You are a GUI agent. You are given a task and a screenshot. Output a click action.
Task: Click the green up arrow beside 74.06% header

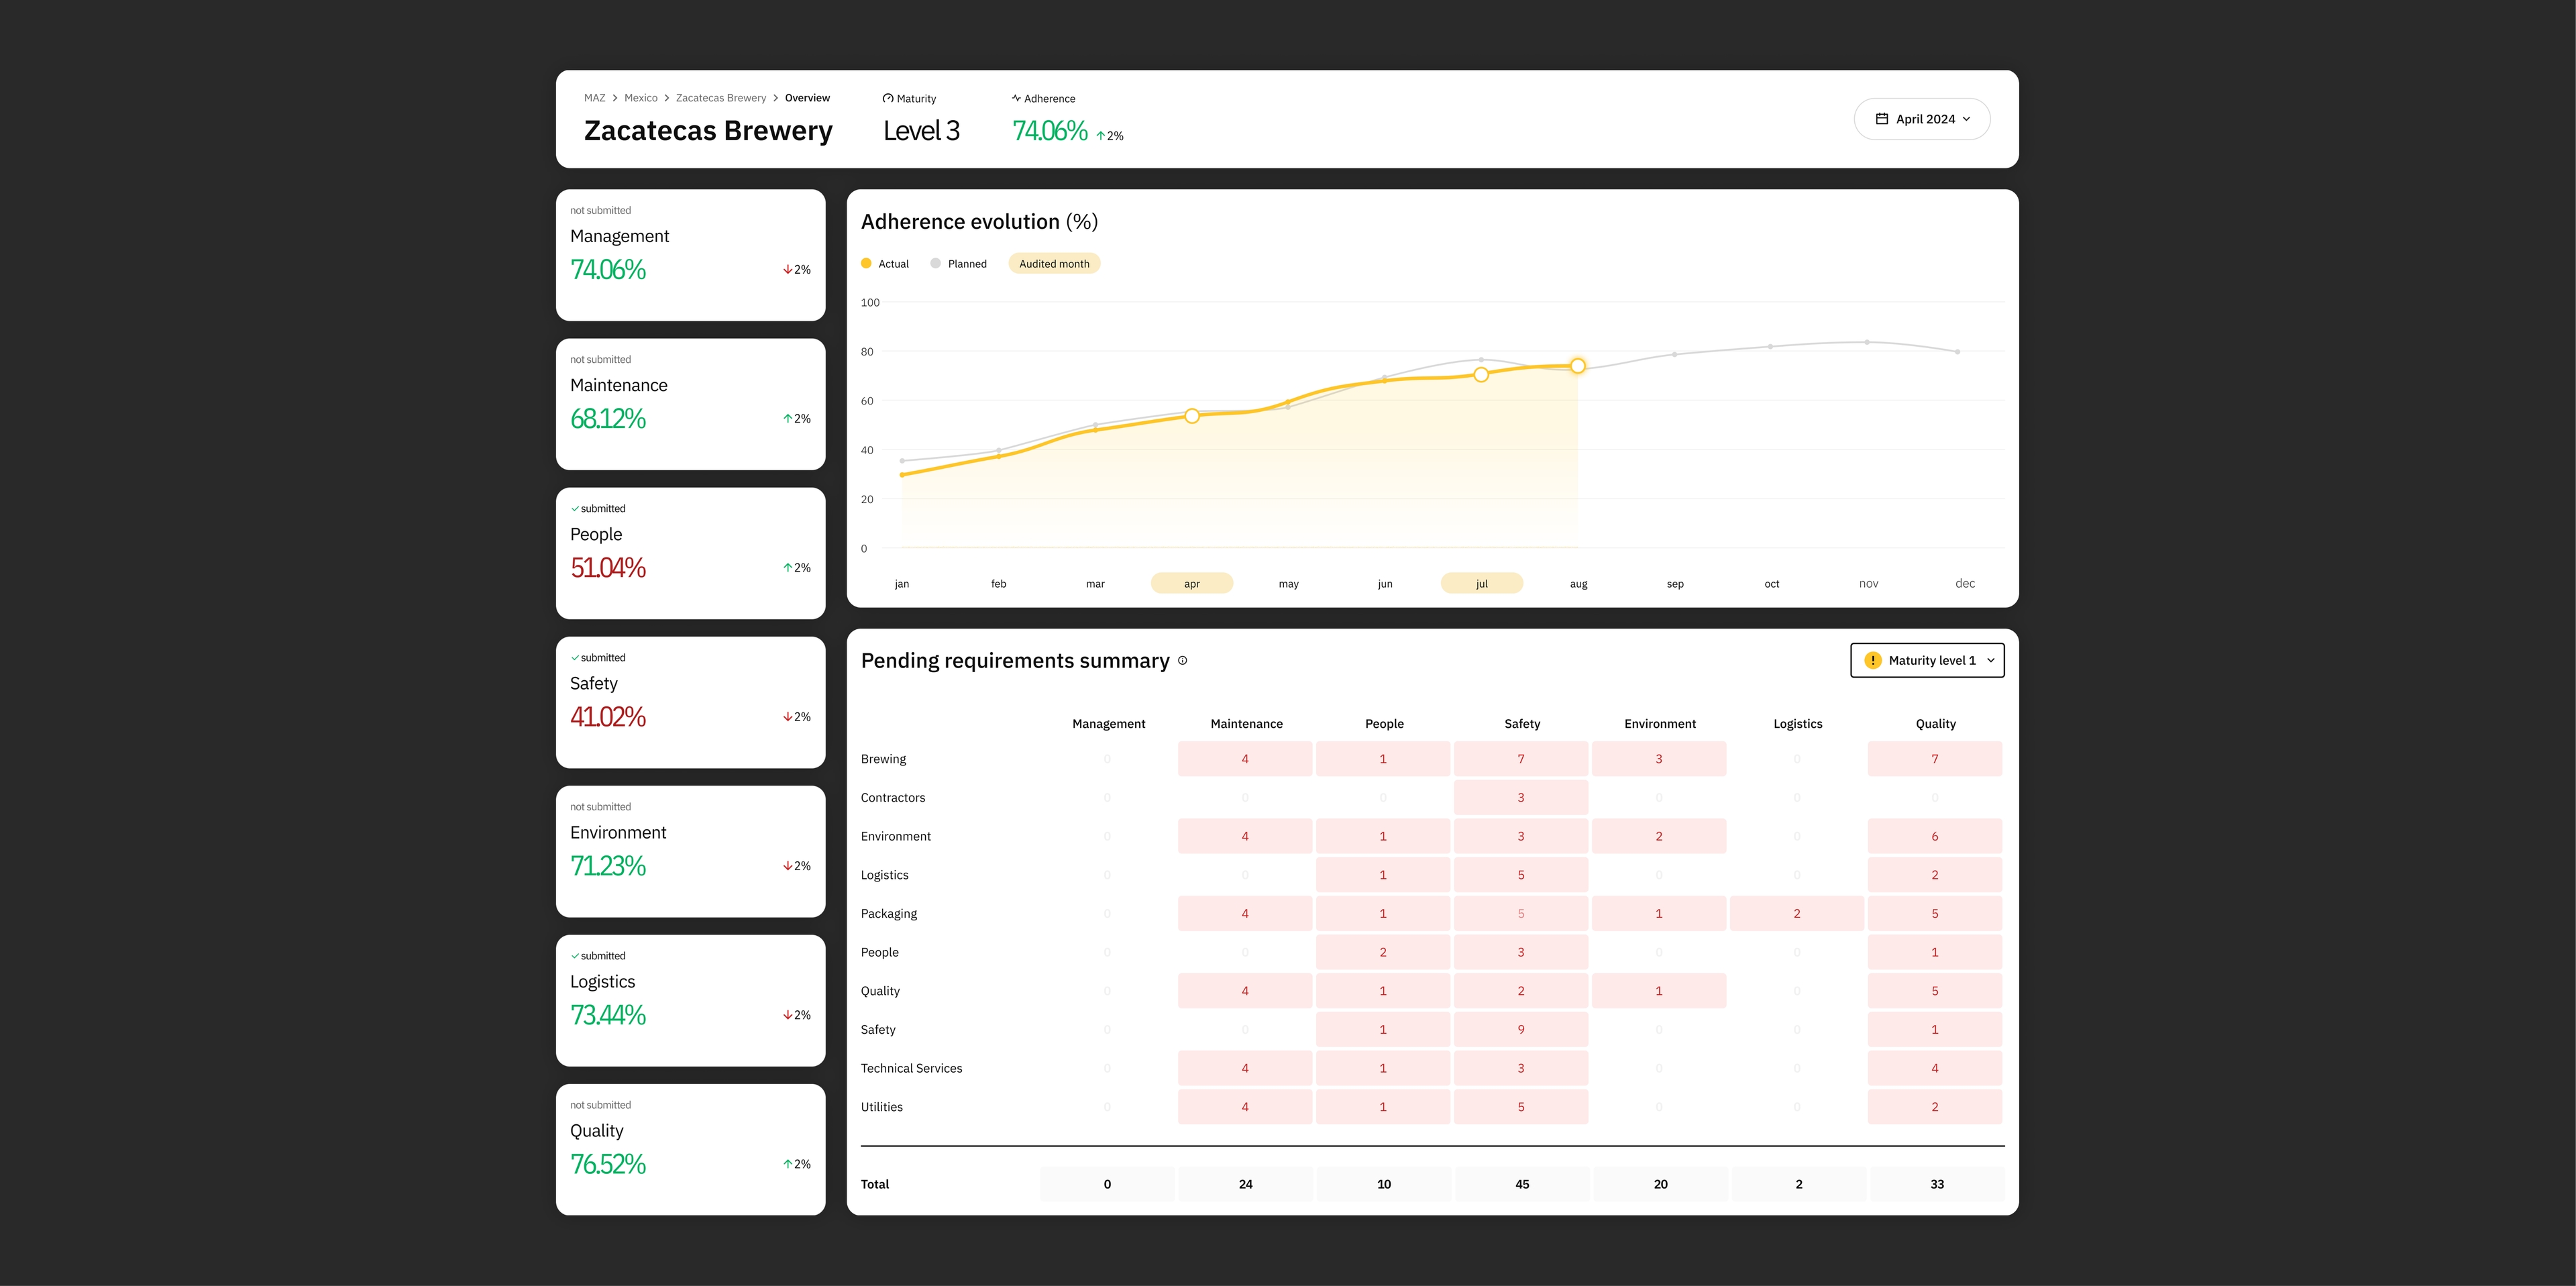coord(1101,136)
